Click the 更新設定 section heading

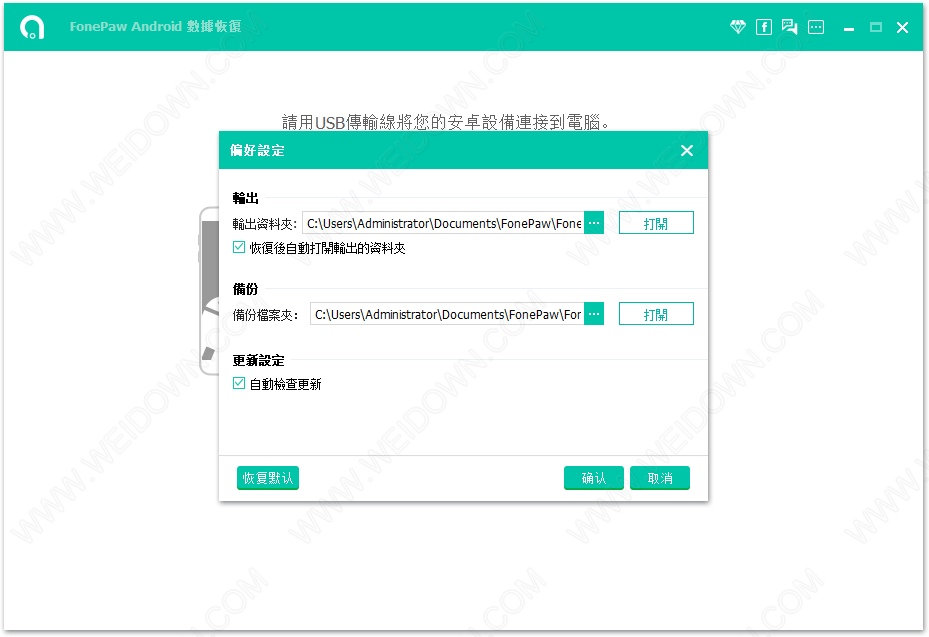tap(258, 360)
